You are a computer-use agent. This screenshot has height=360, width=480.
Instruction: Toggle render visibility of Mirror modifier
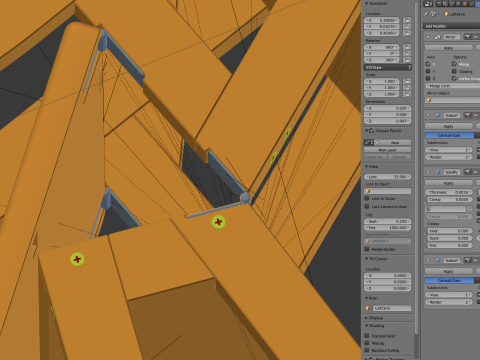[468, 37]
